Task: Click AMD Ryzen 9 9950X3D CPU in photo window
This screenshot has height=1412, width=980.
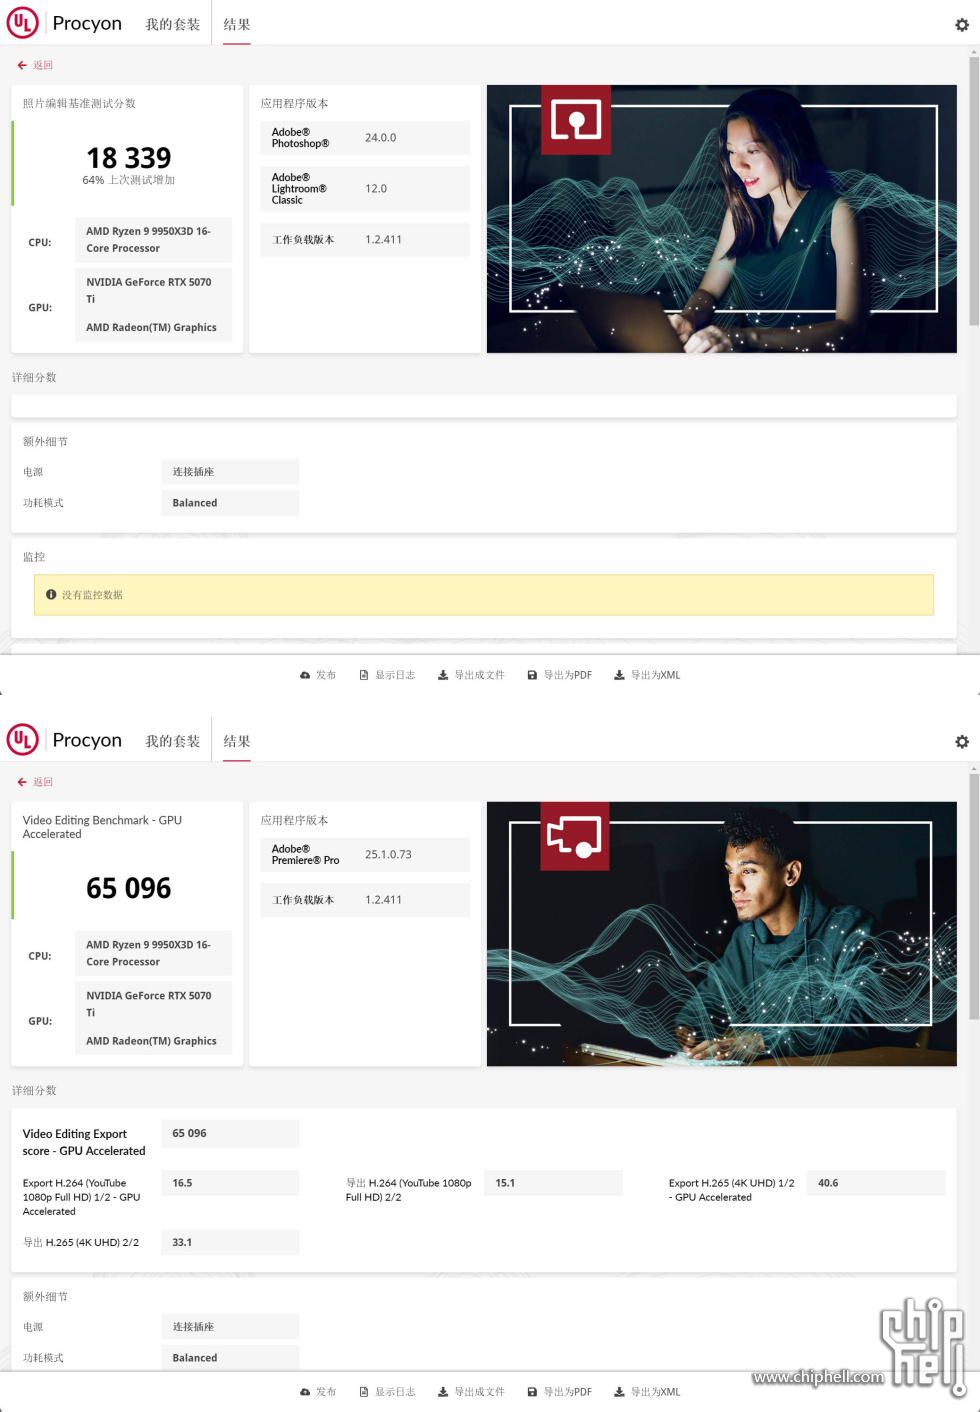Action: tap(153, 240)
